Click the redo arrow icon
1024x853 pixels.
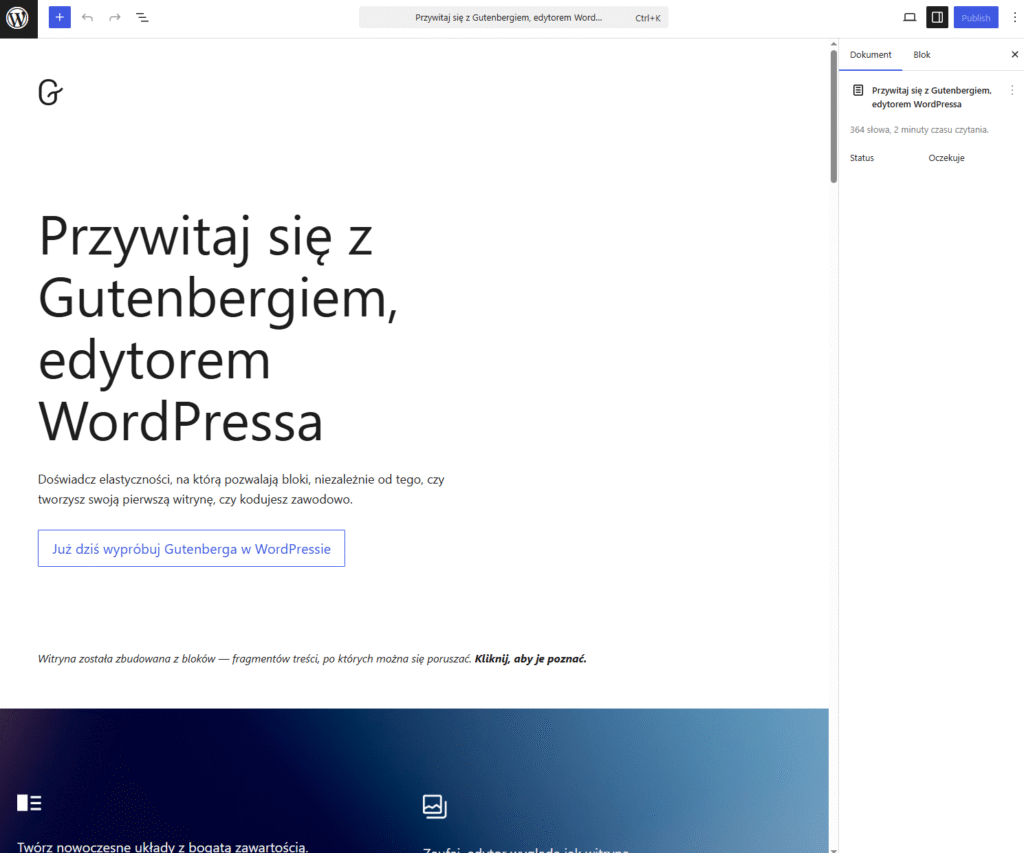[x=114, y=17]
